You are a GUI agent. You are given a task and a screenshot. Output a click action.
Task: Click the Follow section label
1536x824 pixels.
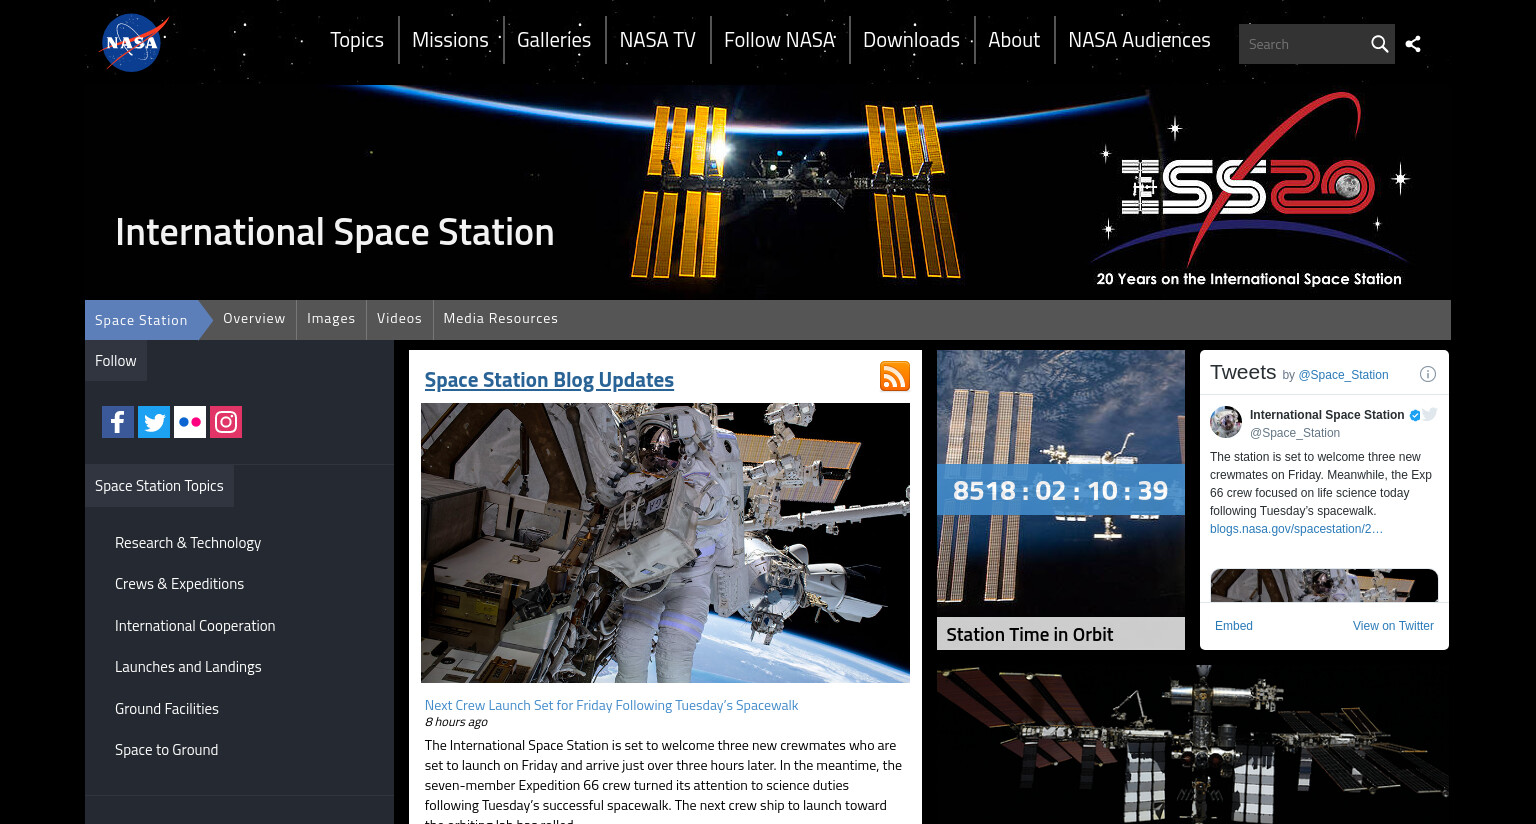tap(116, 361)
